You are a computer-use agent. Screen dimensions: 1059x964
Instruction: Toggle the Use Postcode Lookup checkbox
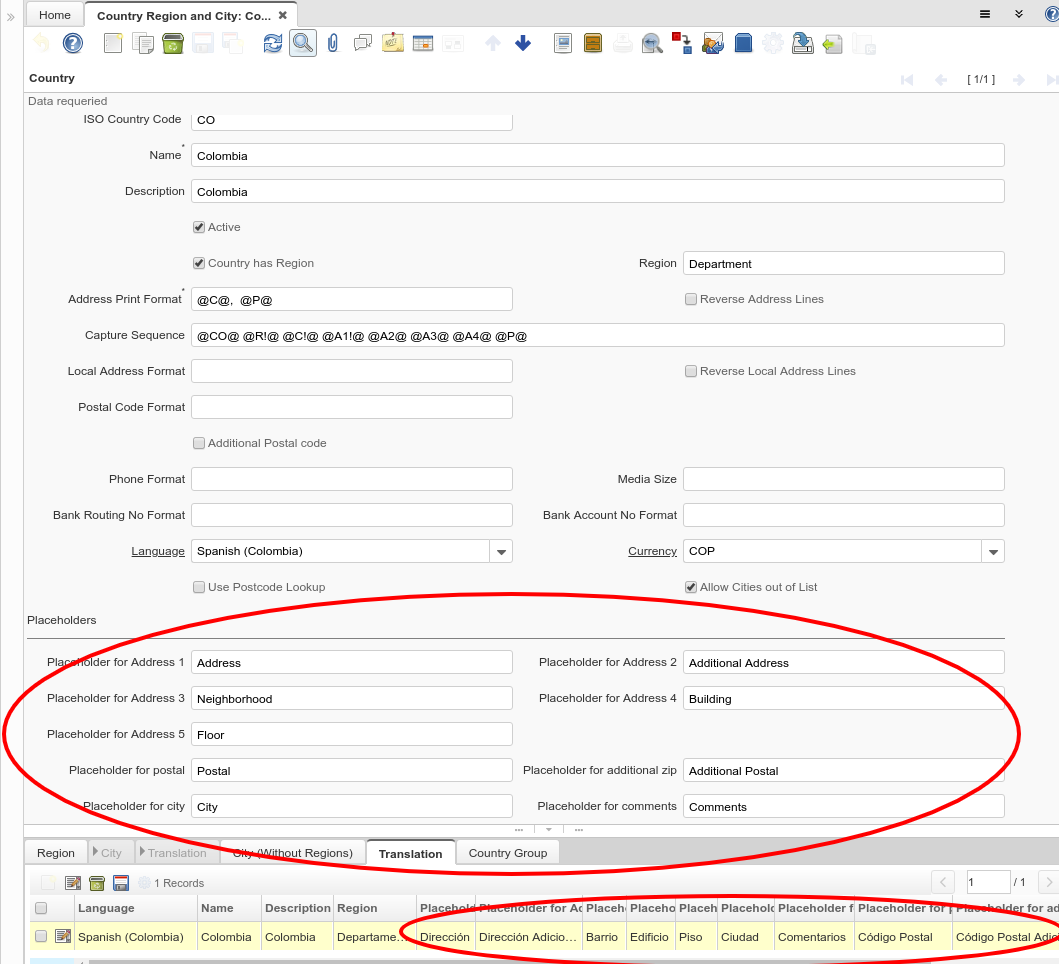199,587
